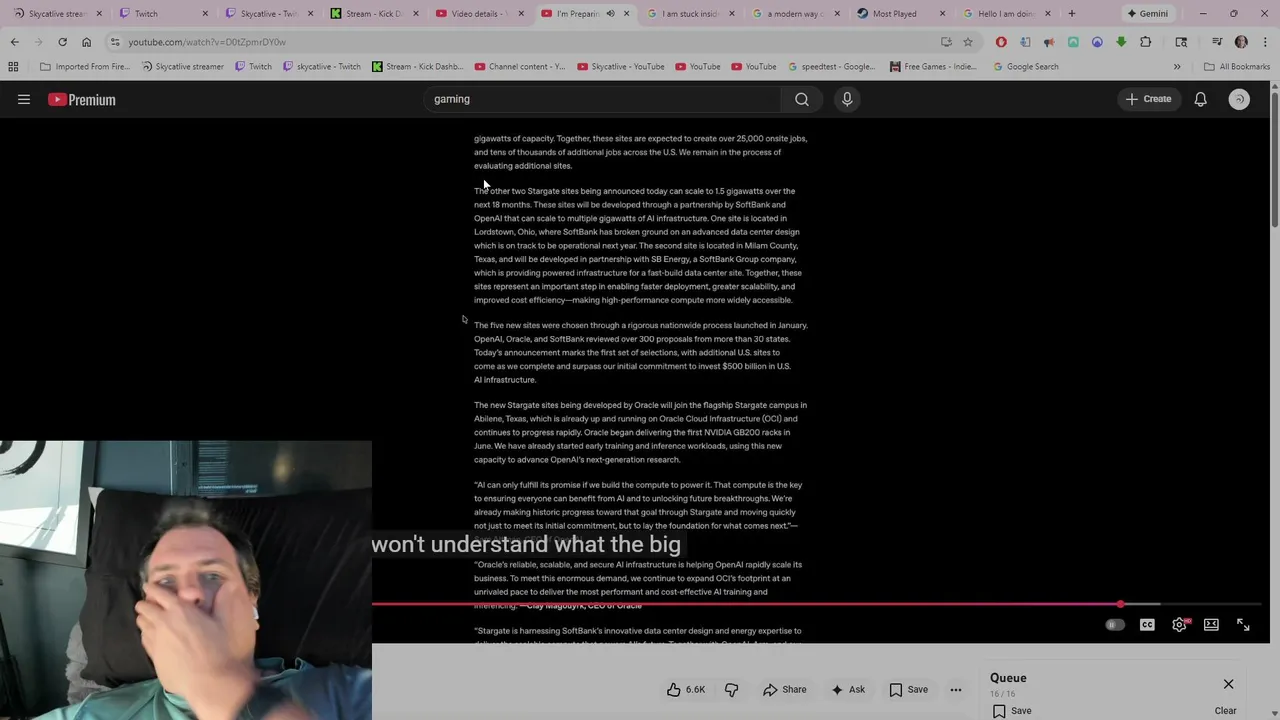
Task: Open speedtest - Google bookmark
Action: click(x=831, y=66)
